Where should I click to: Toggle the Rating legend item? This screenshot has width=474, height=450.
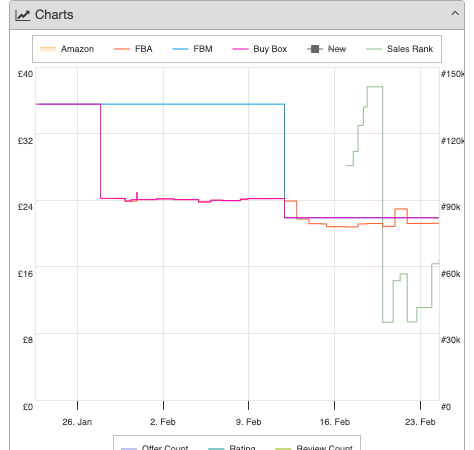(x=232, y=447)
